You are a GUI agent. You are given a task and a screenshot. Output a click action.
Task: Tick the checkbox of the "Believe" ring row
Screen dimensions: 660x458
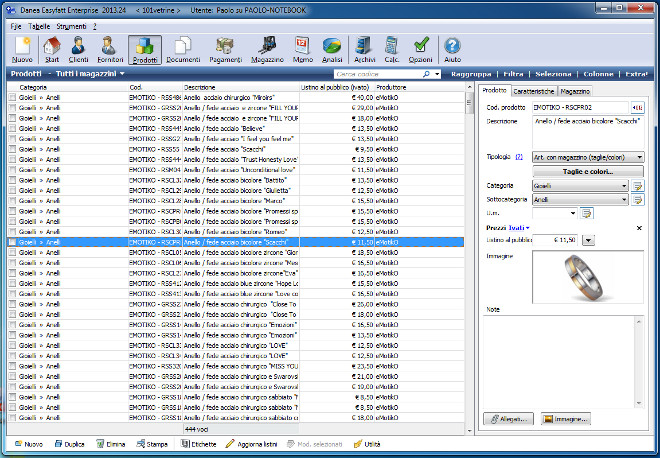[13, 128]
